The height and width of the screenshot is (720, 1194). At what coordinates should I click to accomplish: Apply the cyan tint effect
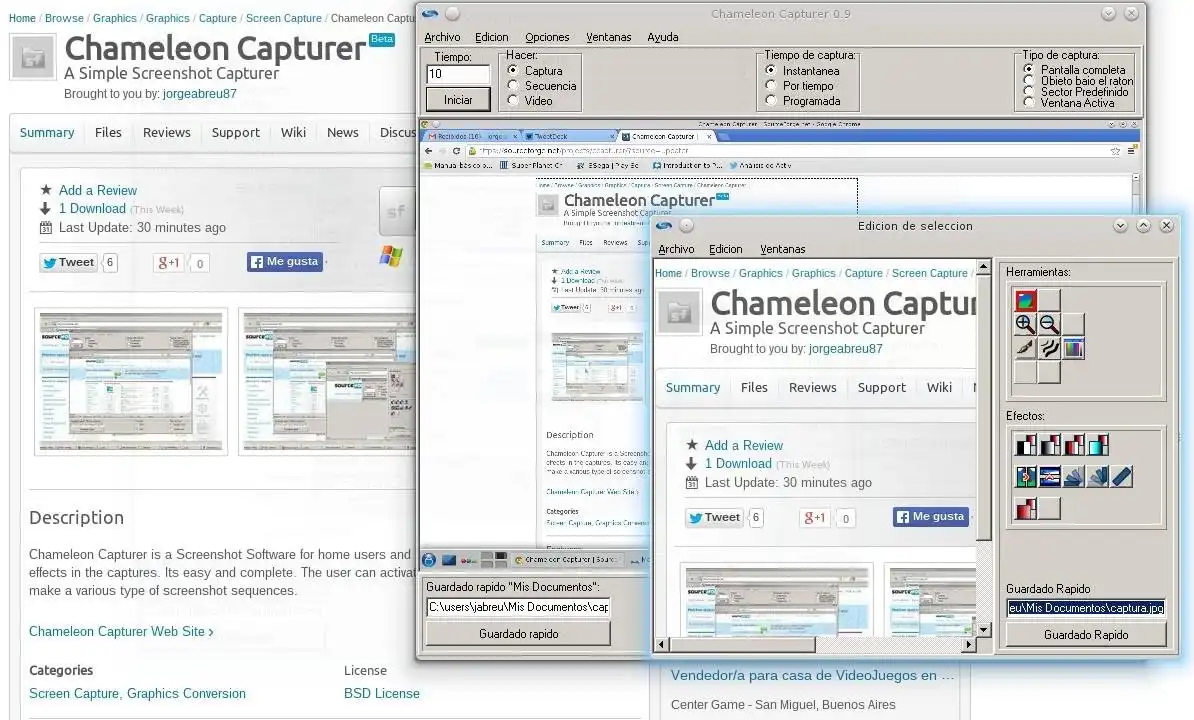pyautogui.click(x=1098, y=444)
